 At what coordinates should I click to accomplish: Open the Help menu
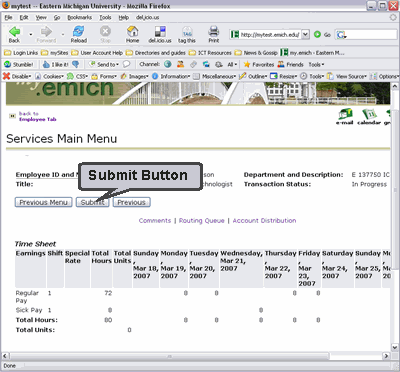(x=124, y=17)
